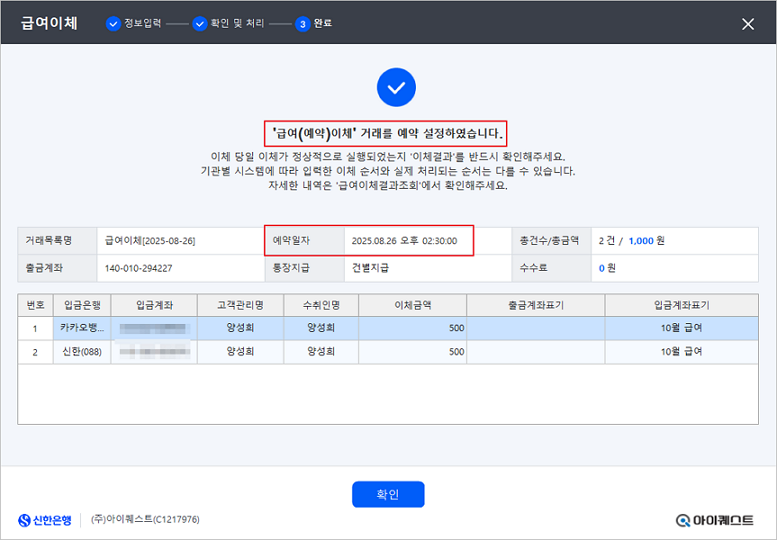This screenshot has width=777, height=540.
Task: Click row number 1 cell
Action: pos(35,328)
